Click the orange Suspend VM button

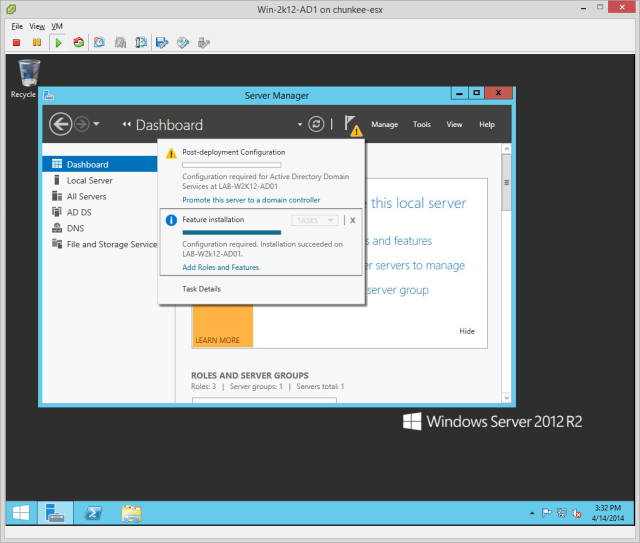(x=37, y=42)
